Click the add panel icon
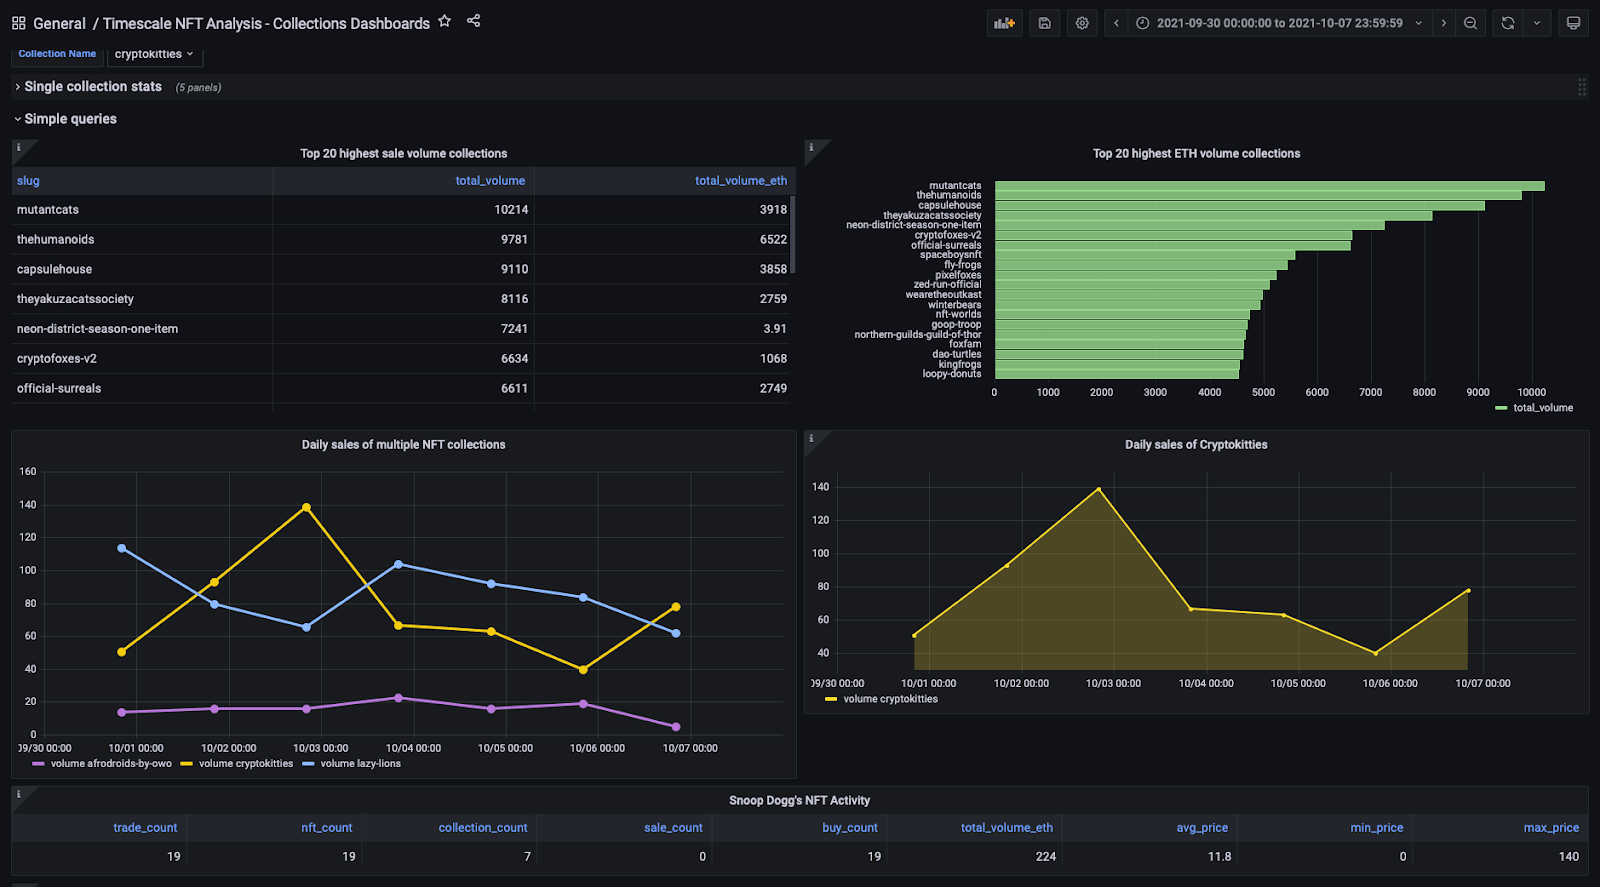Image resolution: width=1600 pixels, height=887 pixels. click(x=1004, y=23)
